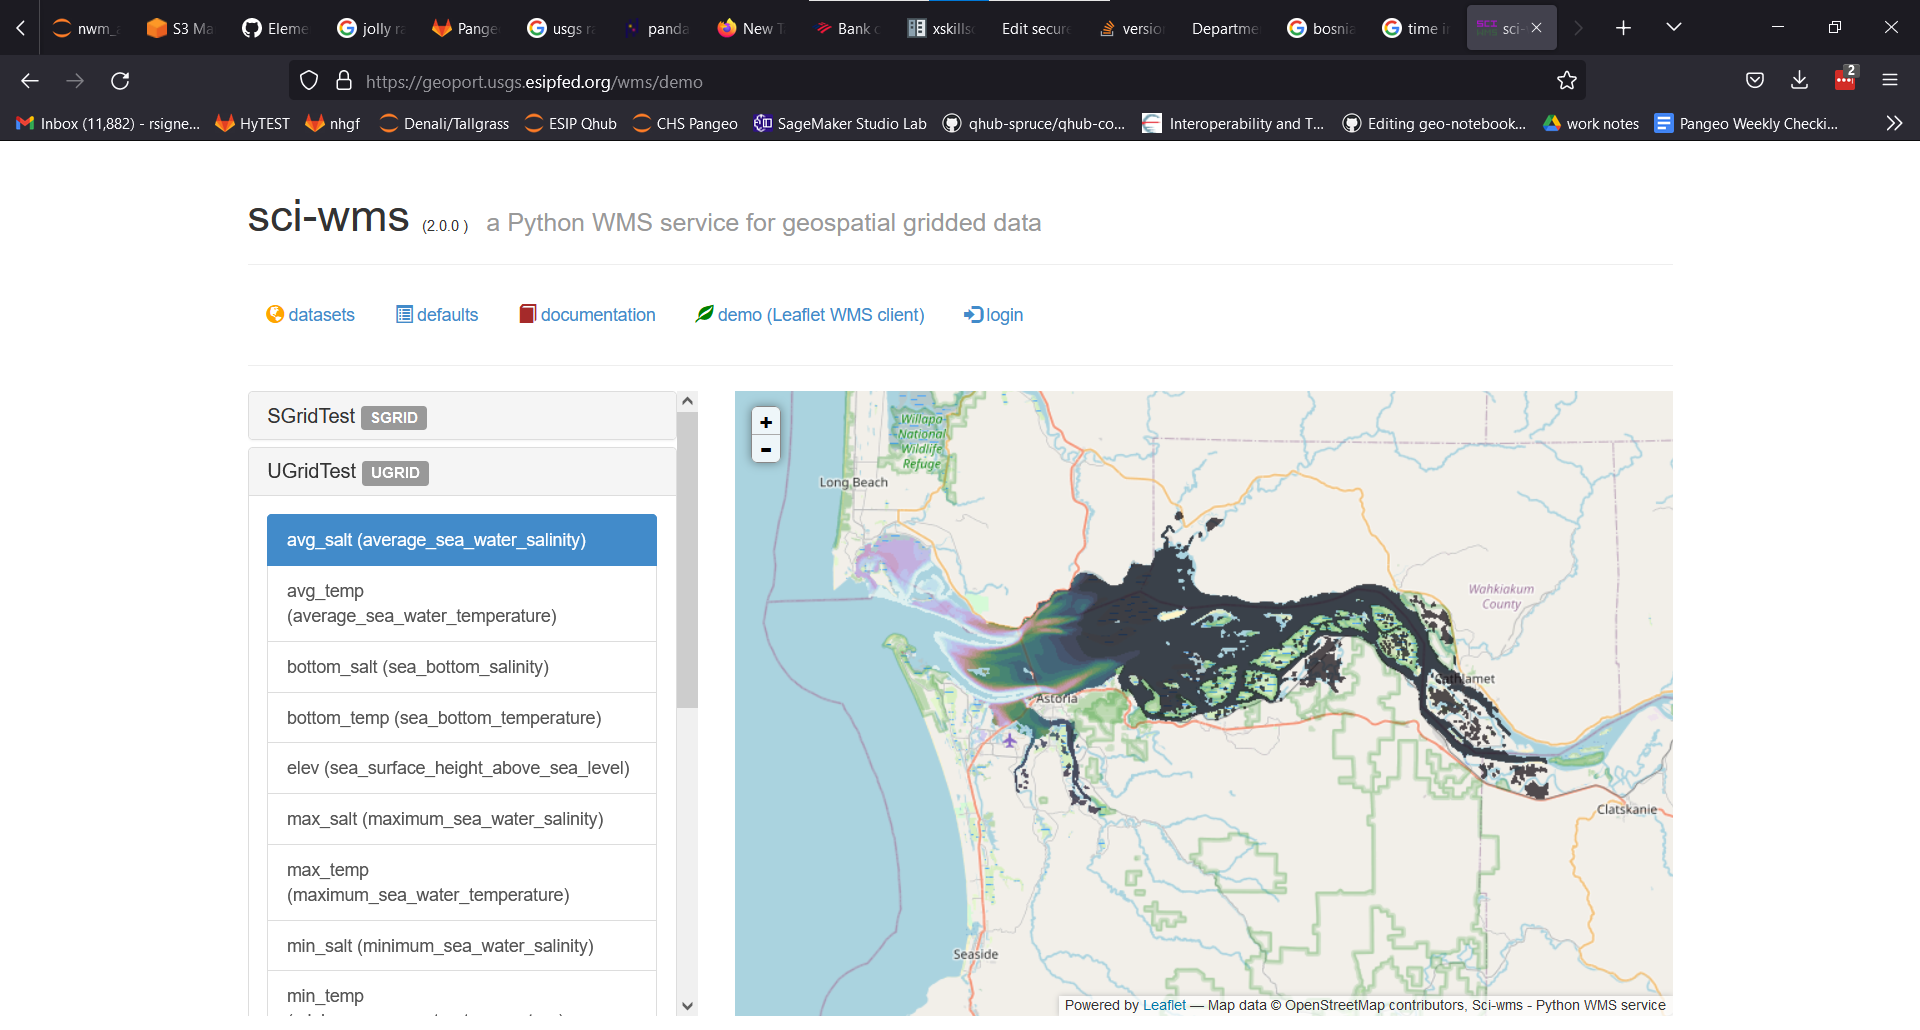Image resolution: width=1920 pixels, height=1030 pixels.
Task: Click the tracking protection shield icon
Action: tap(308, 80)
